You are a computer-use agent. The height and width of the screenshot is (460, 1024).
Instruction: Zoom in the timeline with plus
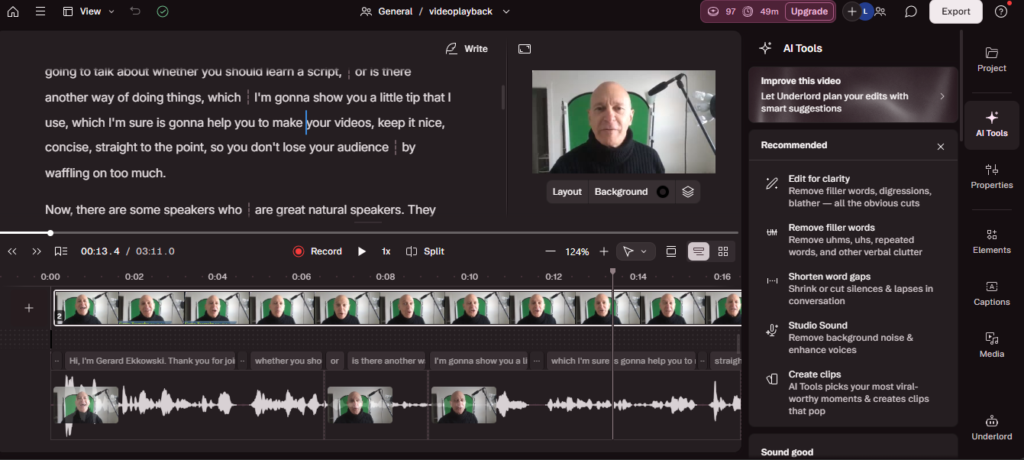604,252
